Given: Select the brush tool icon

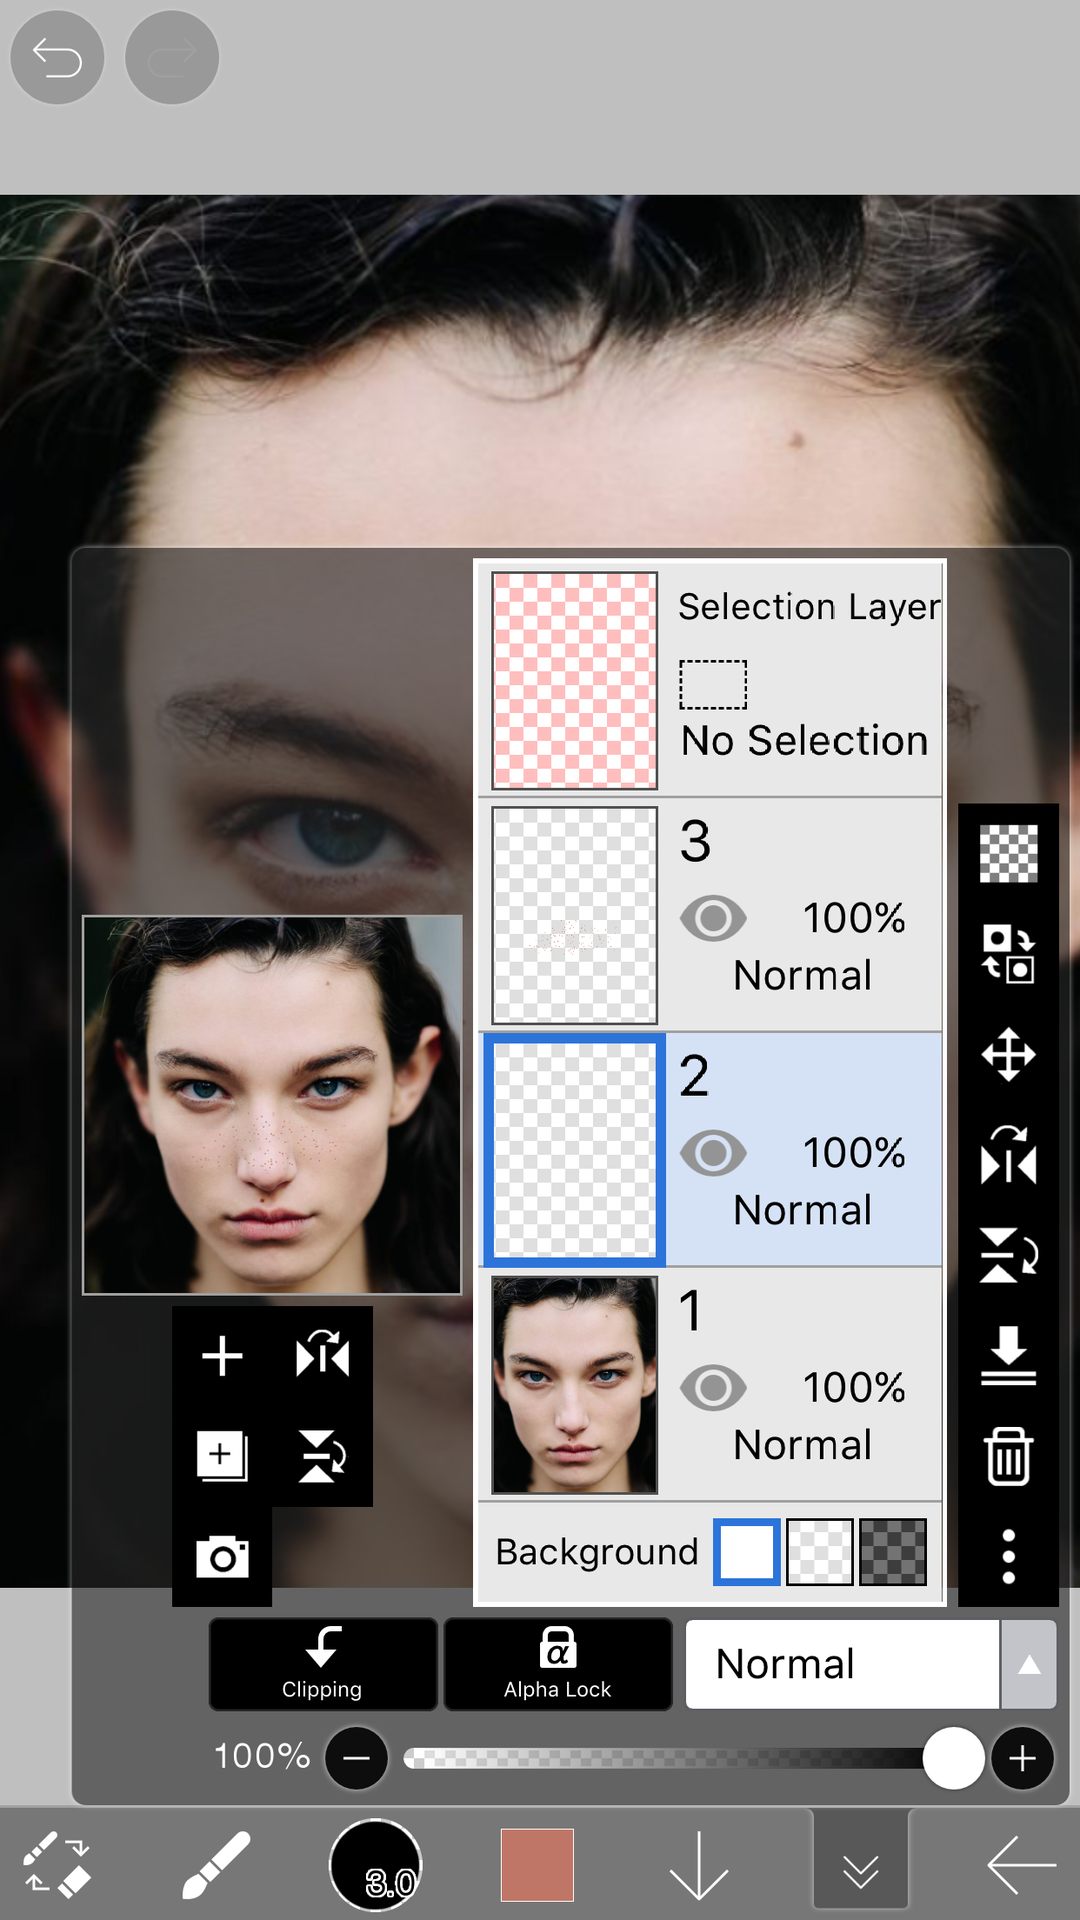Looking at the screenshot, I should (216, 1865).
